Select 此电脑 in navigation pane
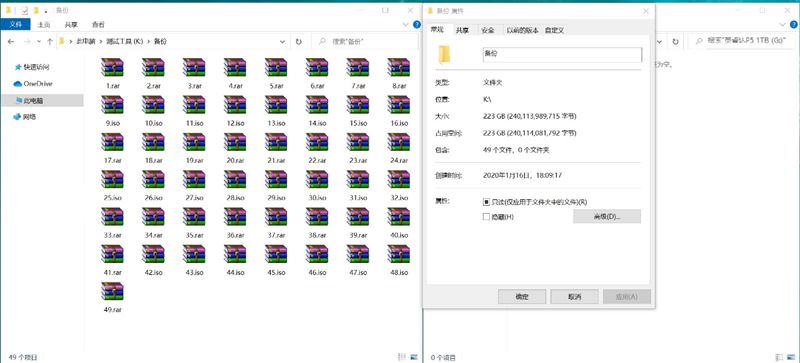This screenshot has width=800, height=363. click(43, 101)
